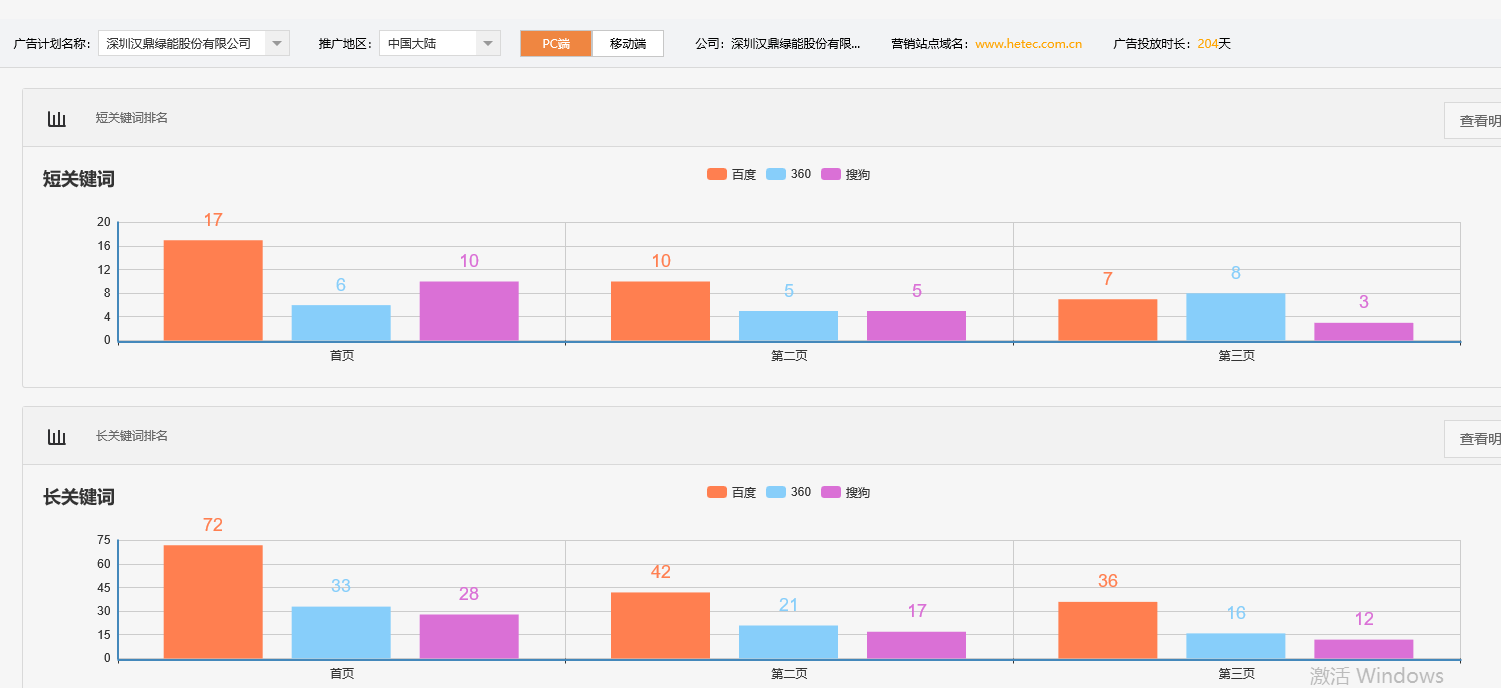
Task: Click bar chart icon beside 长关键词排名
Action: click(57, 437)
